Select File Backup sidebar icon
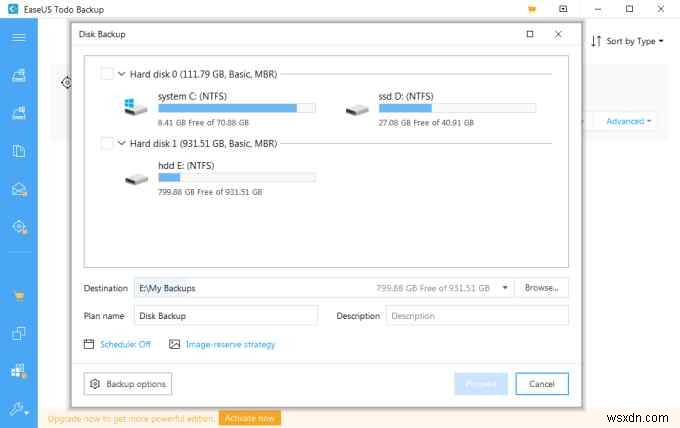The height and width of the screenshot is (428, 680). click(19, 151)
